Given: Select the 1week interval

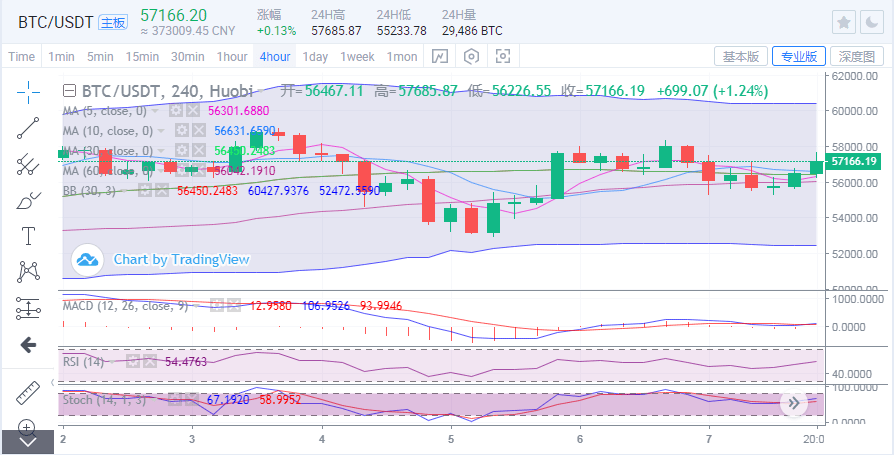Looking at the screenshot, I should tap(357, 56).
